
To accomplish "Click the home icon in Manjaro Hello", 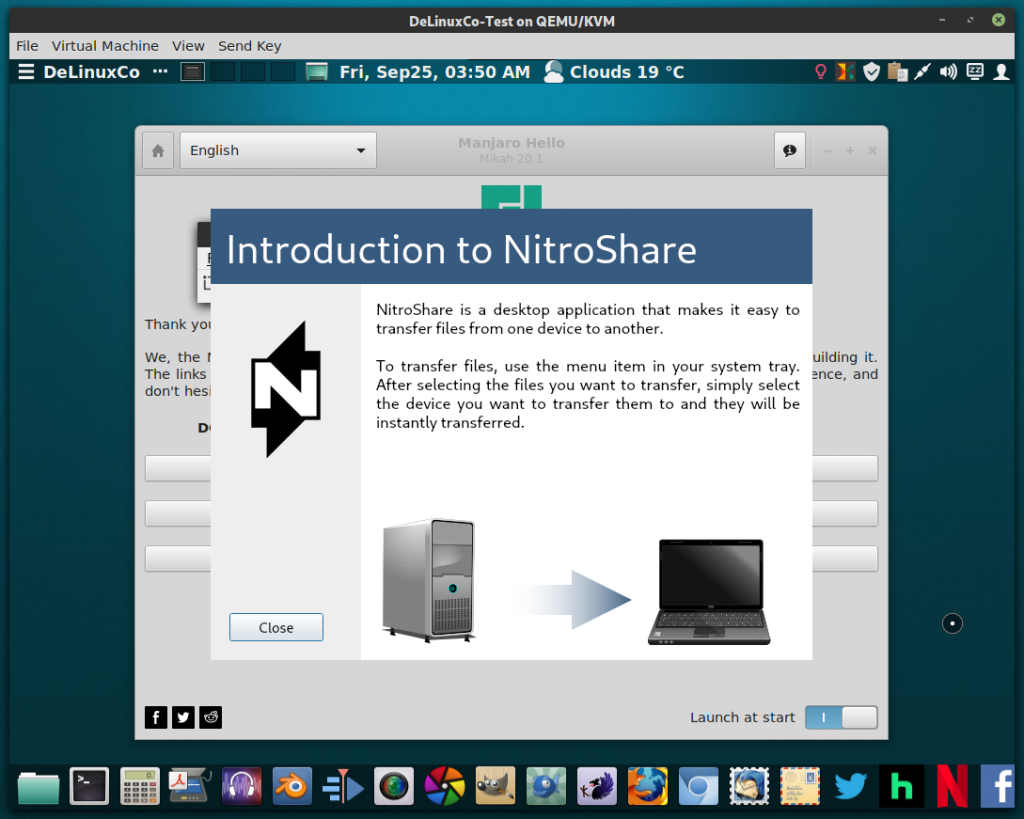I will [x=157, y=149].
